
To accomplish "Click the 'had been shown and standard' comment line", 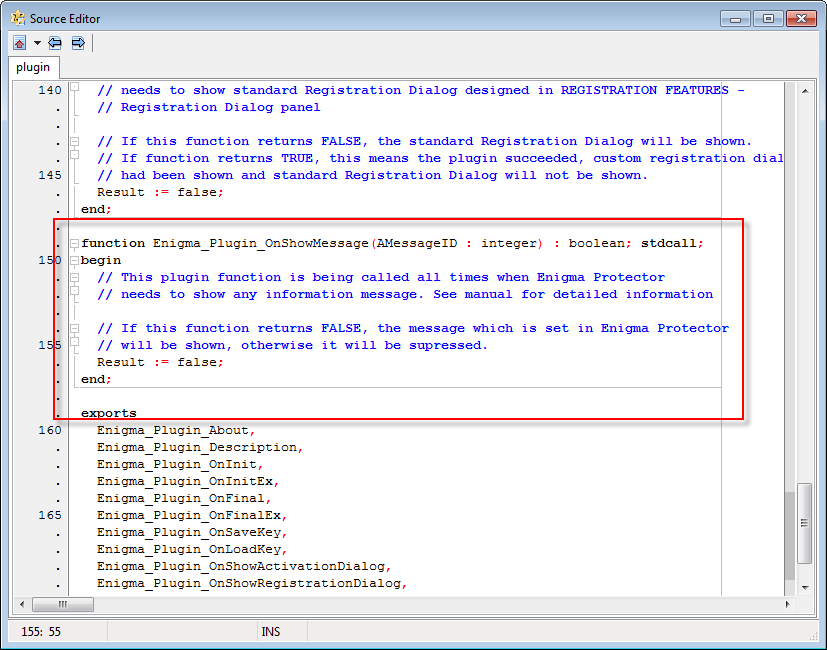I will [372, 175].
